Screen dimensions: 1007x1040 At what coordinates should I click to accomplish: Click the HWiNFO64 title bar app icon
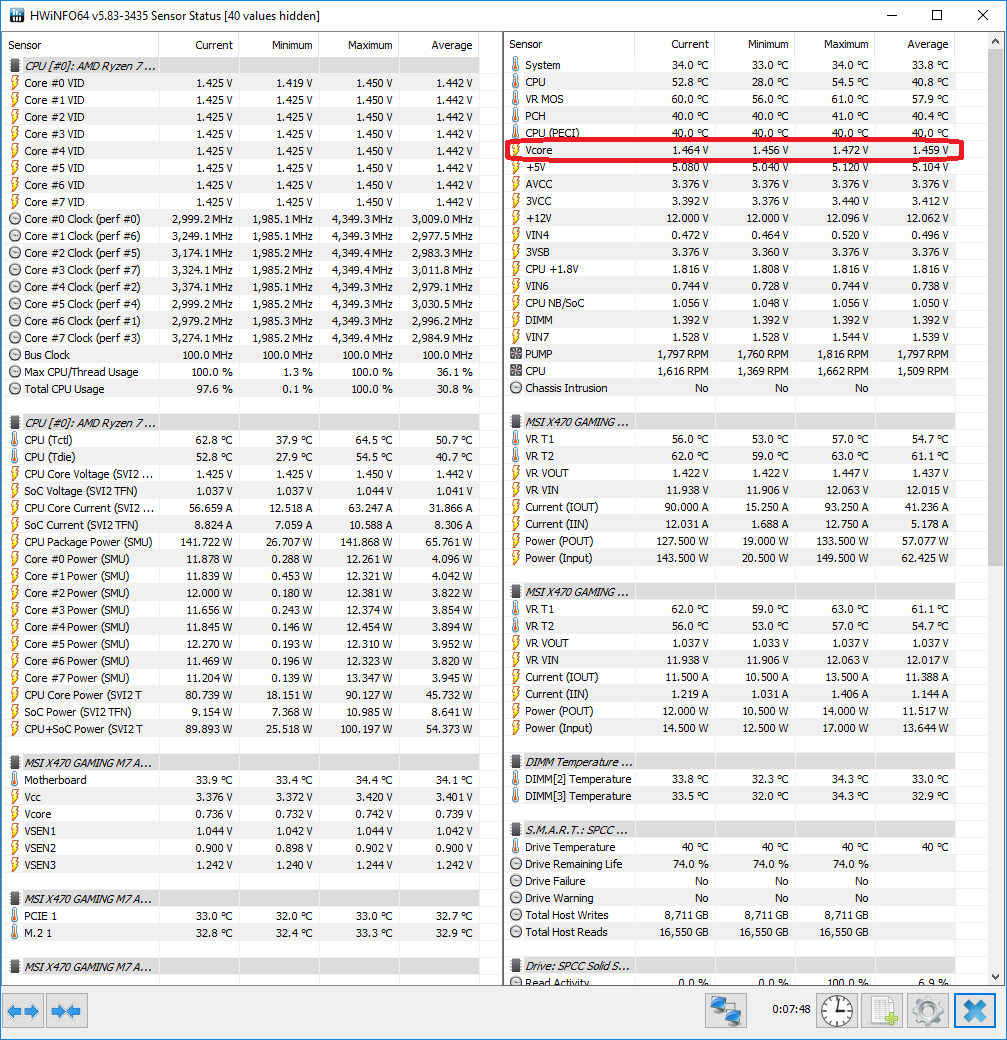(16, 15)
